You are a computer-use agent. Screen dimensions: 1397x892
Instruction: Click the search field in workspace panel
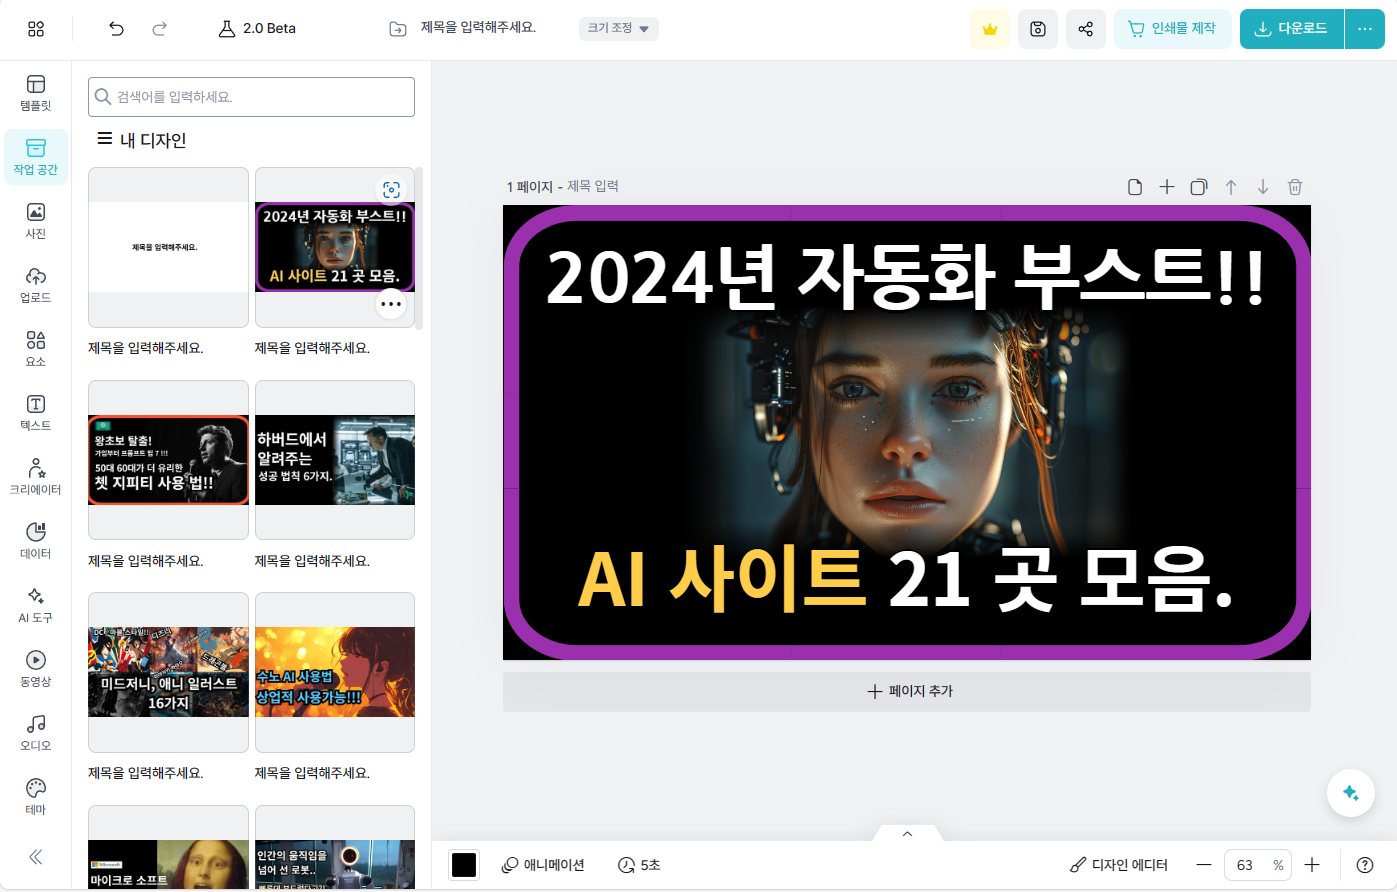pos(251,97)
